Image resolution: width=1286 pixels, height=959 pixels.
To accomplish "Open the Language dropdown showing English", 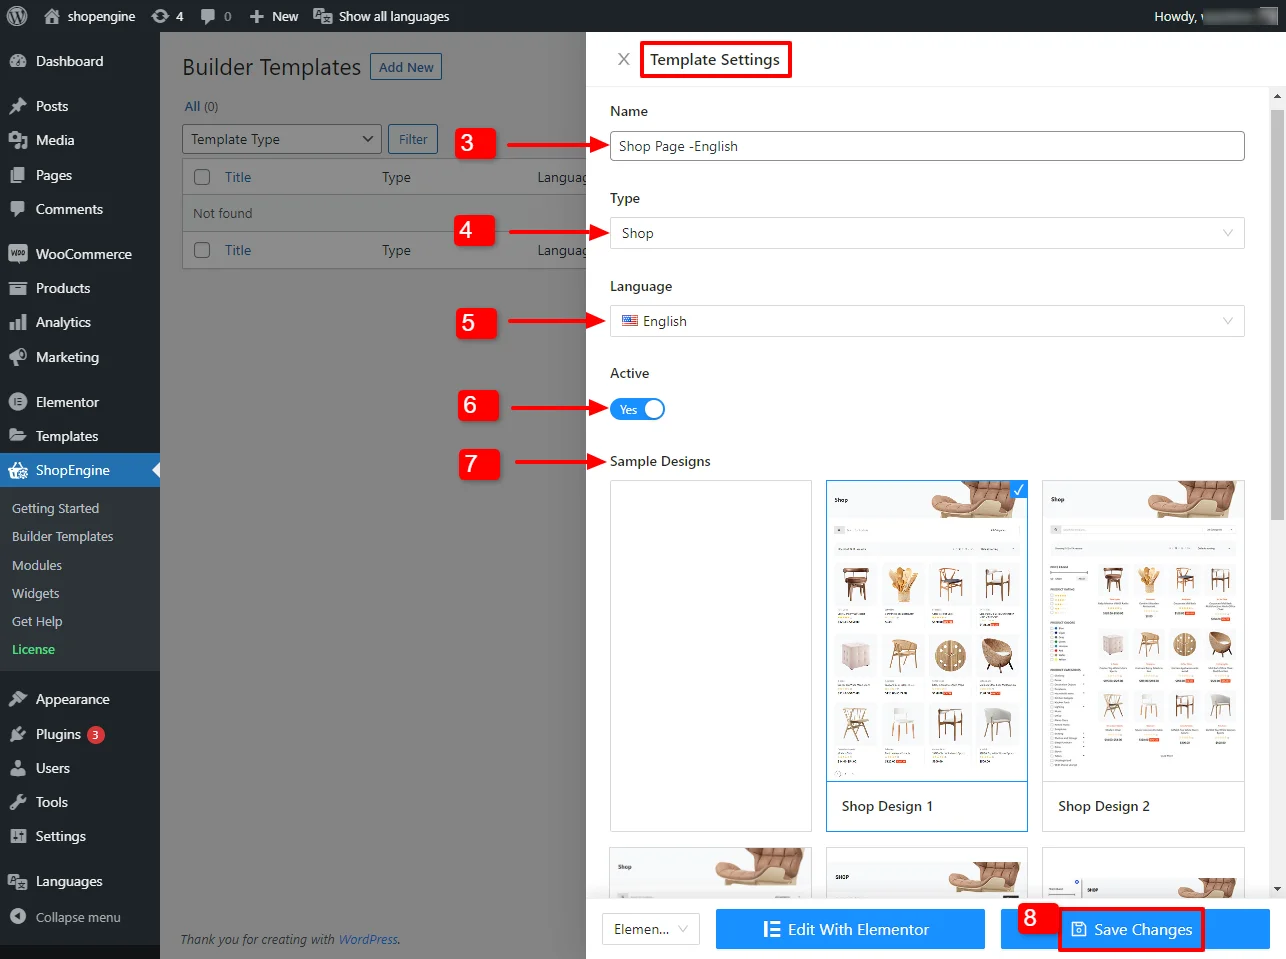I will coord(927,321).
